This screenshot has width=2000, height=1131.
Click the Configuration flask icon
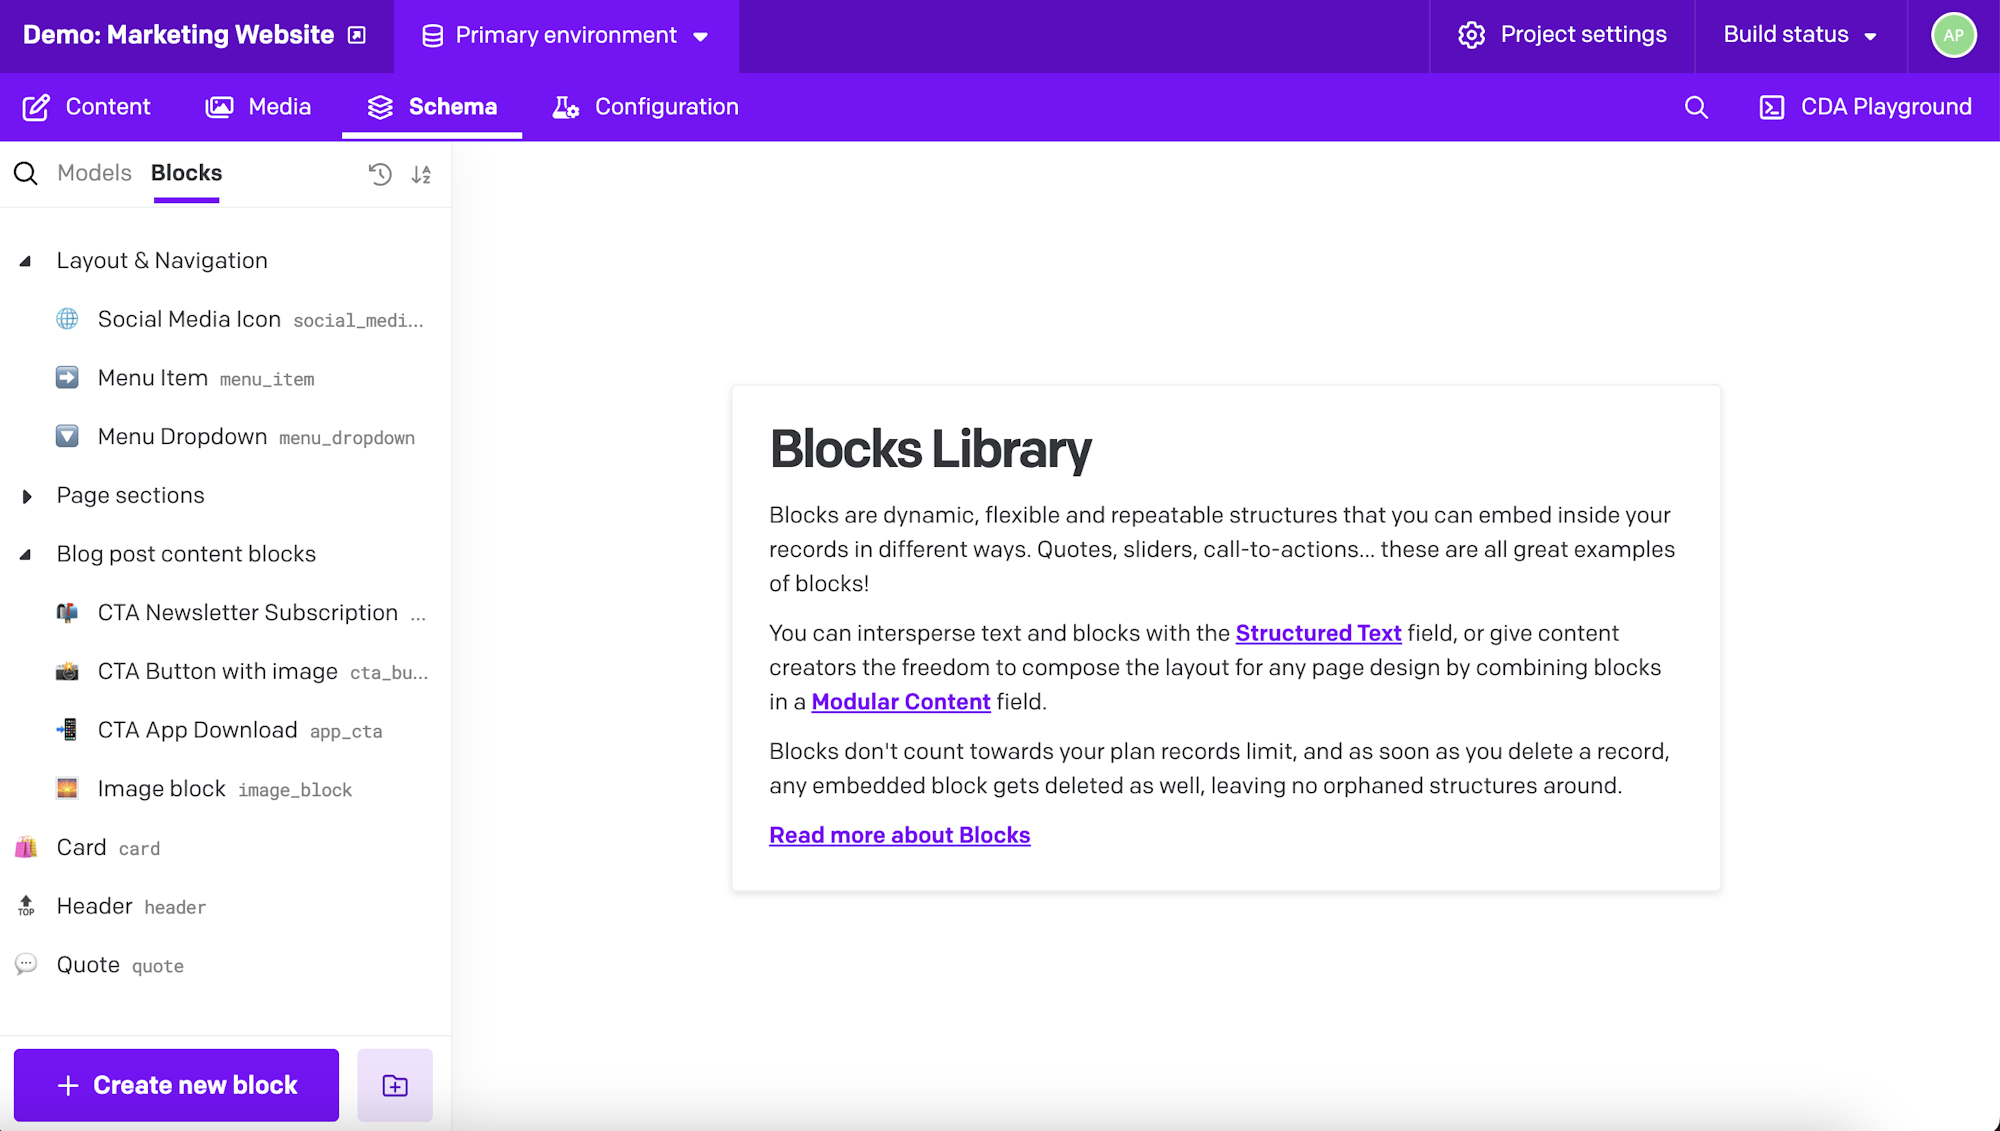tap(565, 107)
